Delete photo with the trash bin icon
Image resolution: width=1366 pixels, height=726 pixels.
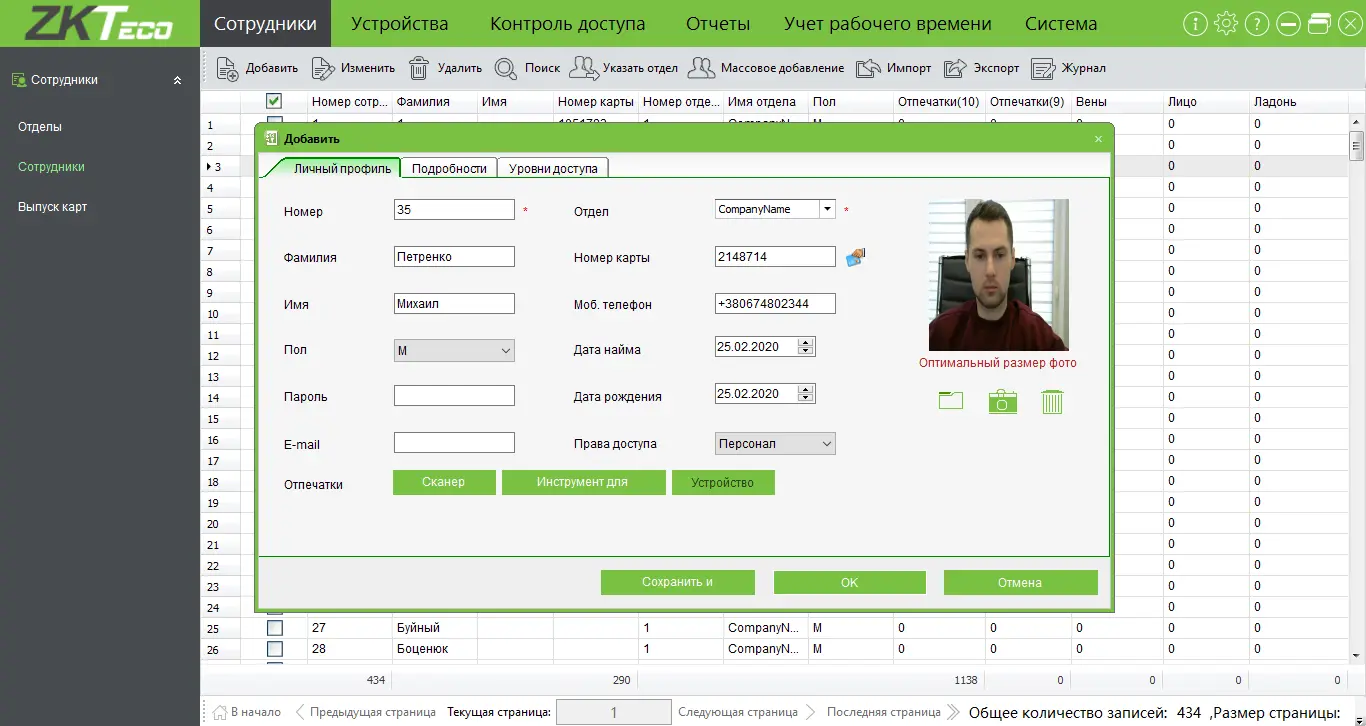pyautogui.click(x=1053, y=401)
